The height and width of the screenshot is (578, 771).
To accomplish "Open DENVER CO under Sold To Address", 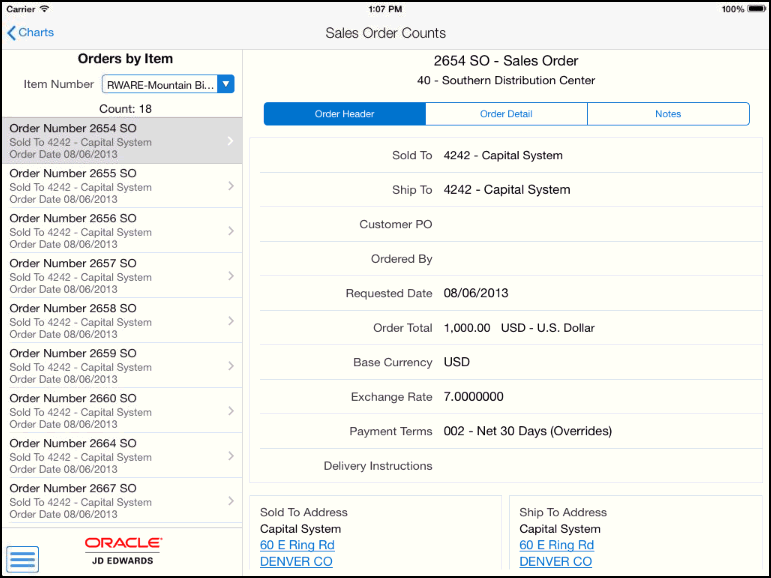I will pos(296,561).
